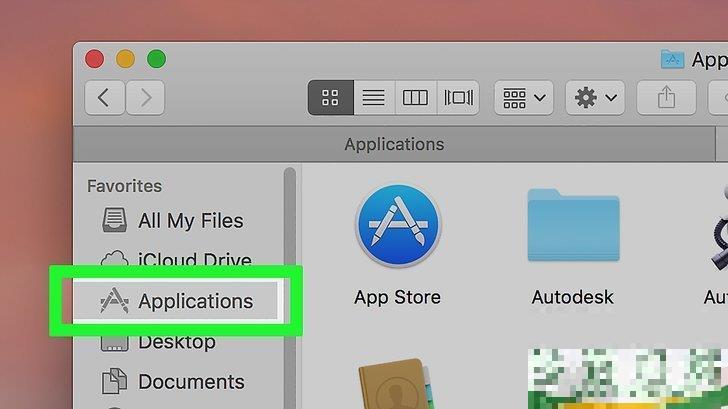Open the item arrangement dropdown
Viewport: 728px width, 409px height.
tap(526, 98)
